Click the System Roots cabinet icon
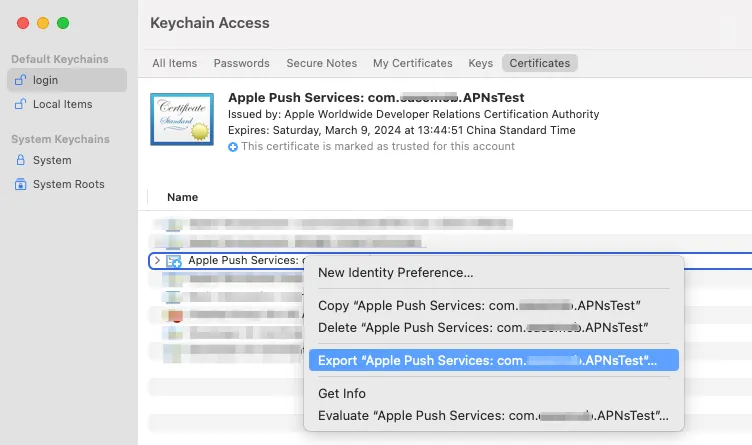Image resolution: width=752 pixels, height=445 pixels. (20, 184)
